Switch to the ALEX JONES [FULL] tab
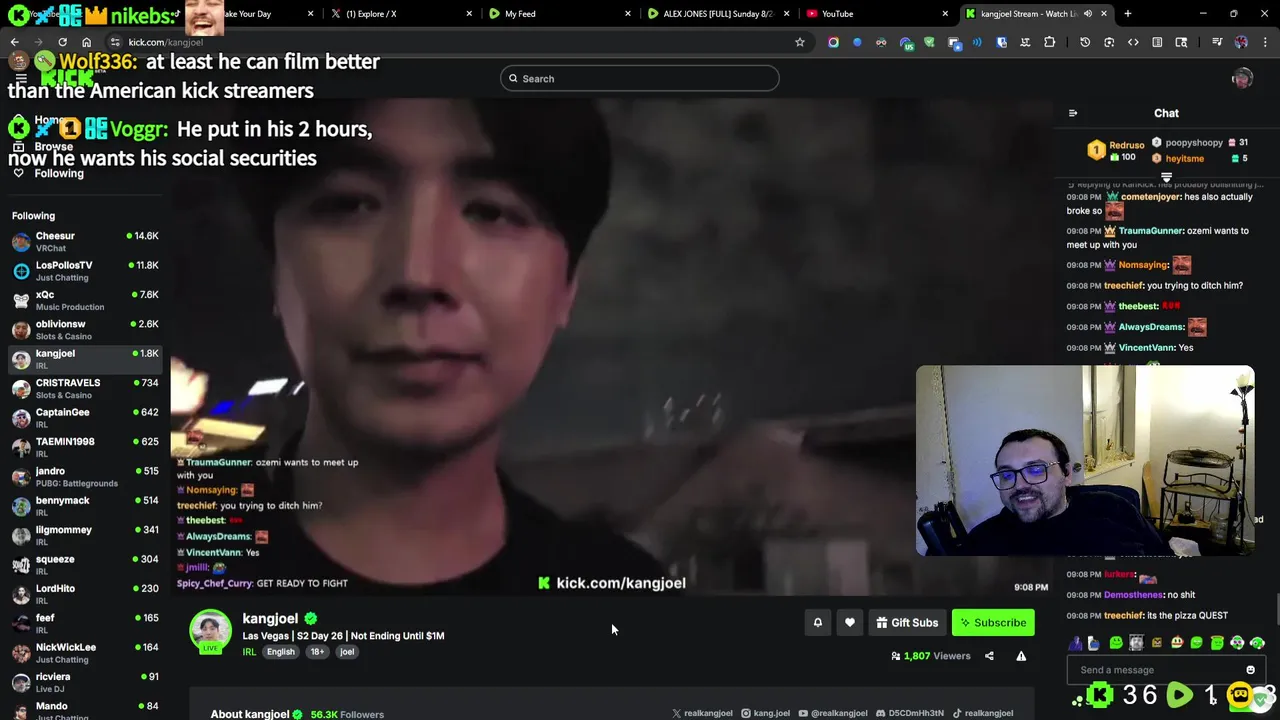The width and height of the screenshot is (1280, 720). point(718,14)
